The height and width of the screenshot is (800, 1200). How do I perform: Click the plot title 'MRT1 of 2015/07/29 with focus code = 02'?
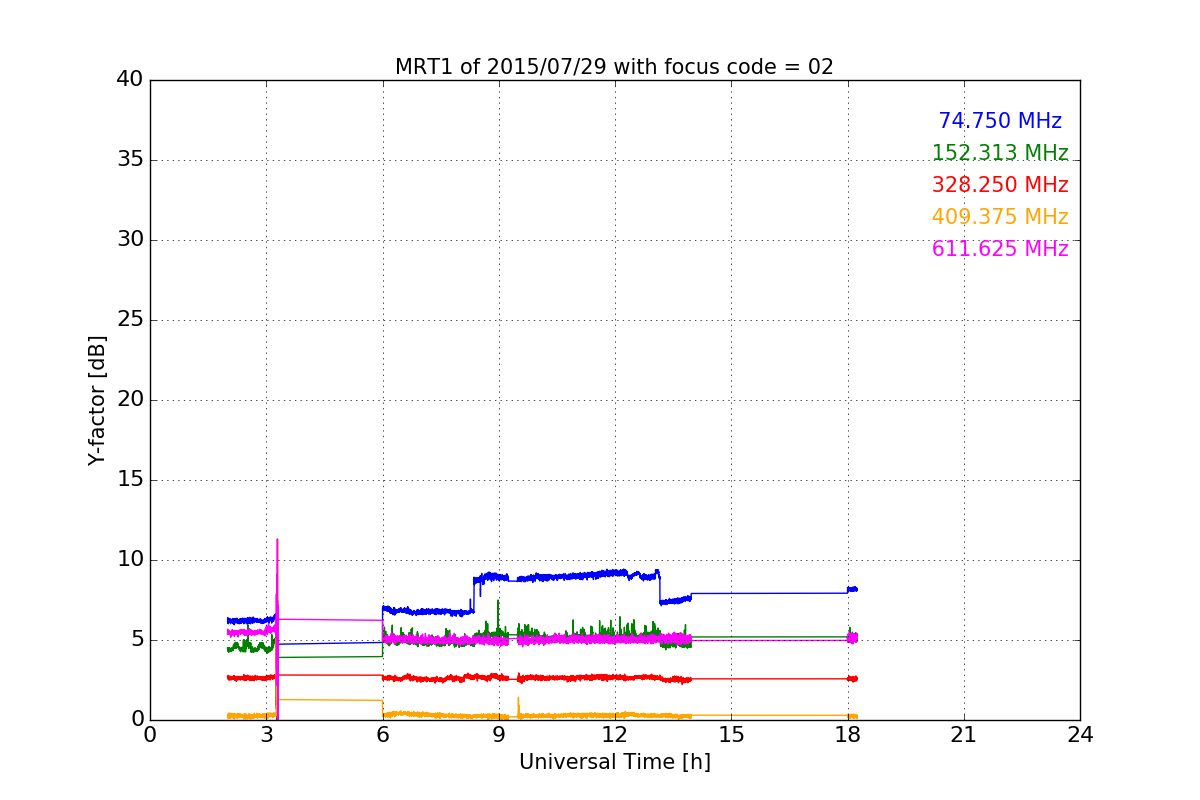[x=614, y=67]
